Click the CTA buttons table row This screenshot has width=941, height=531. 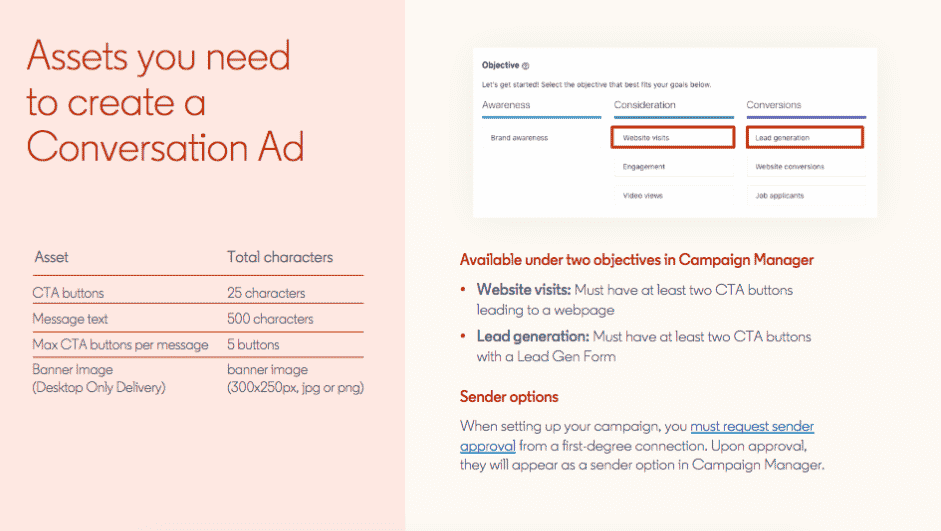[198, 293]
